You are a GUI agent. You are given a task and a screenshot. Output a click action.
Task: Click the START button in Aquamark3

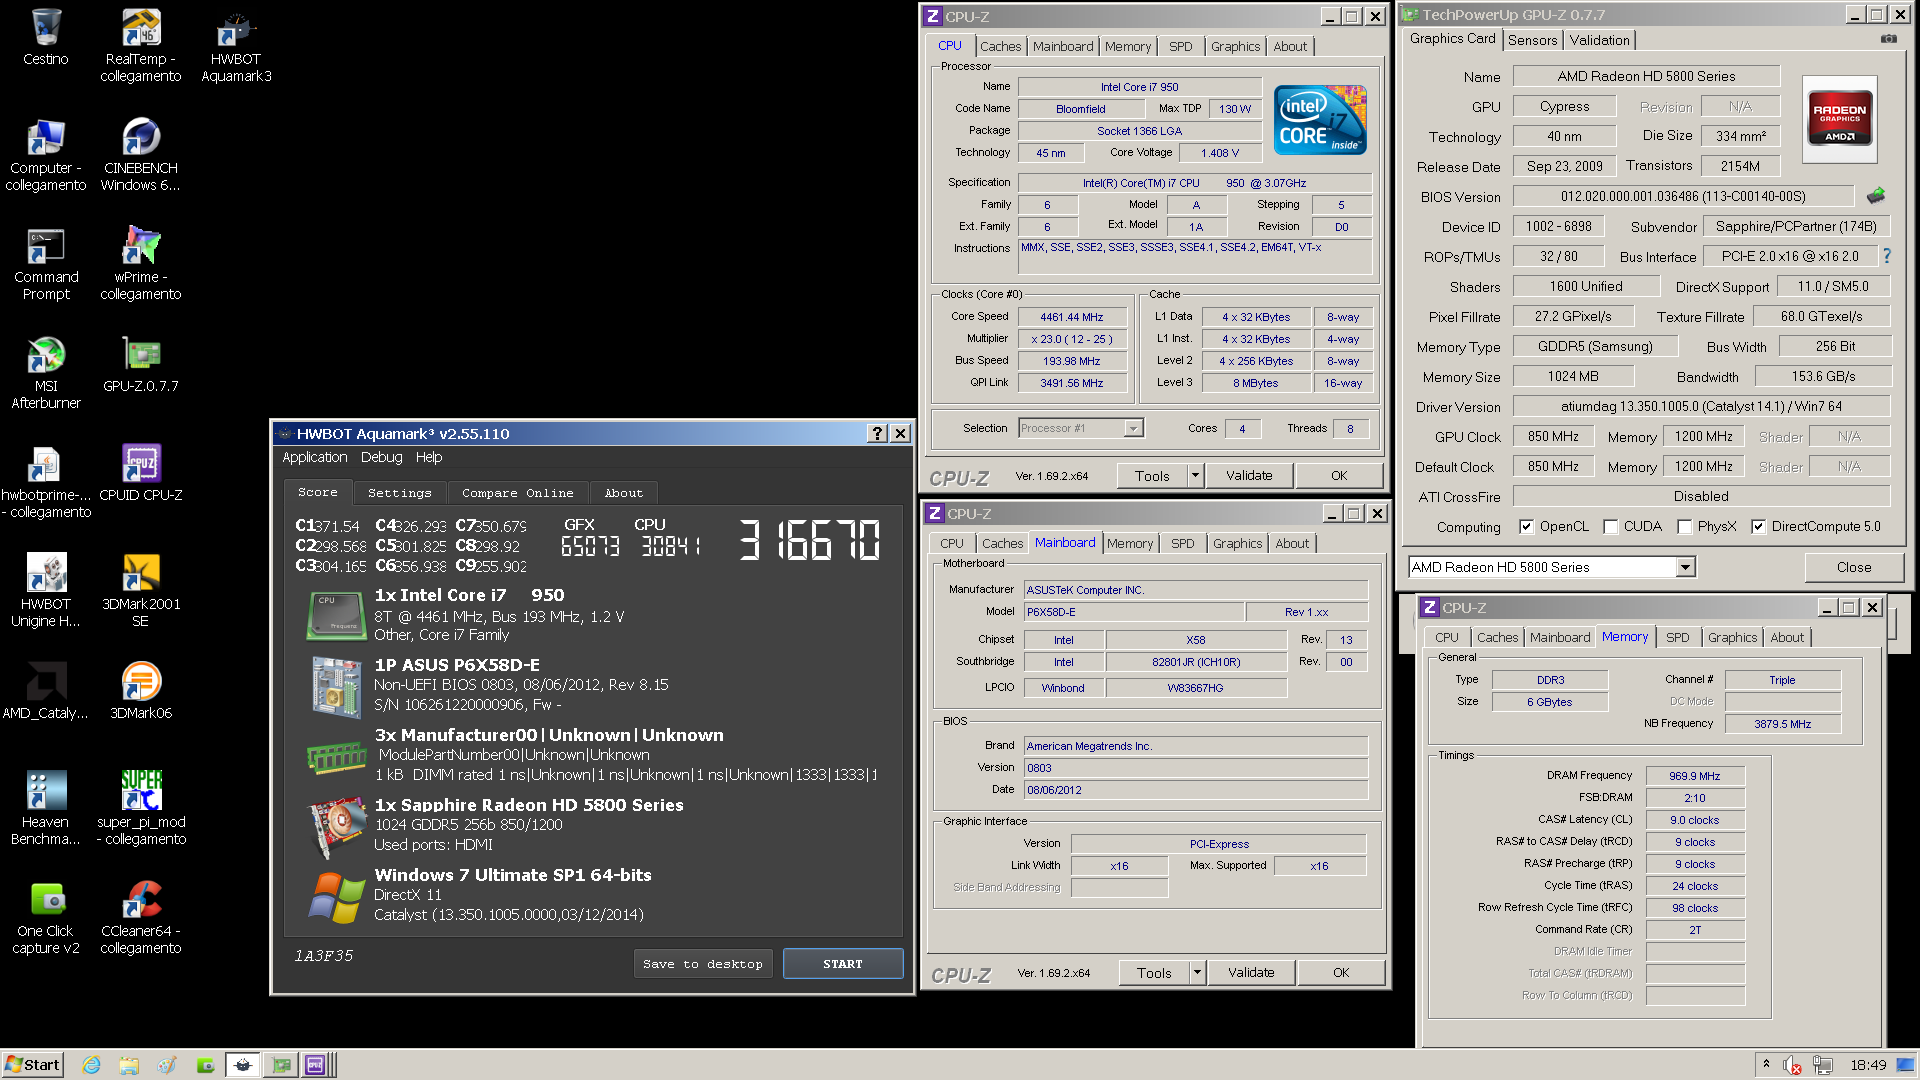(x=843, y=964)
